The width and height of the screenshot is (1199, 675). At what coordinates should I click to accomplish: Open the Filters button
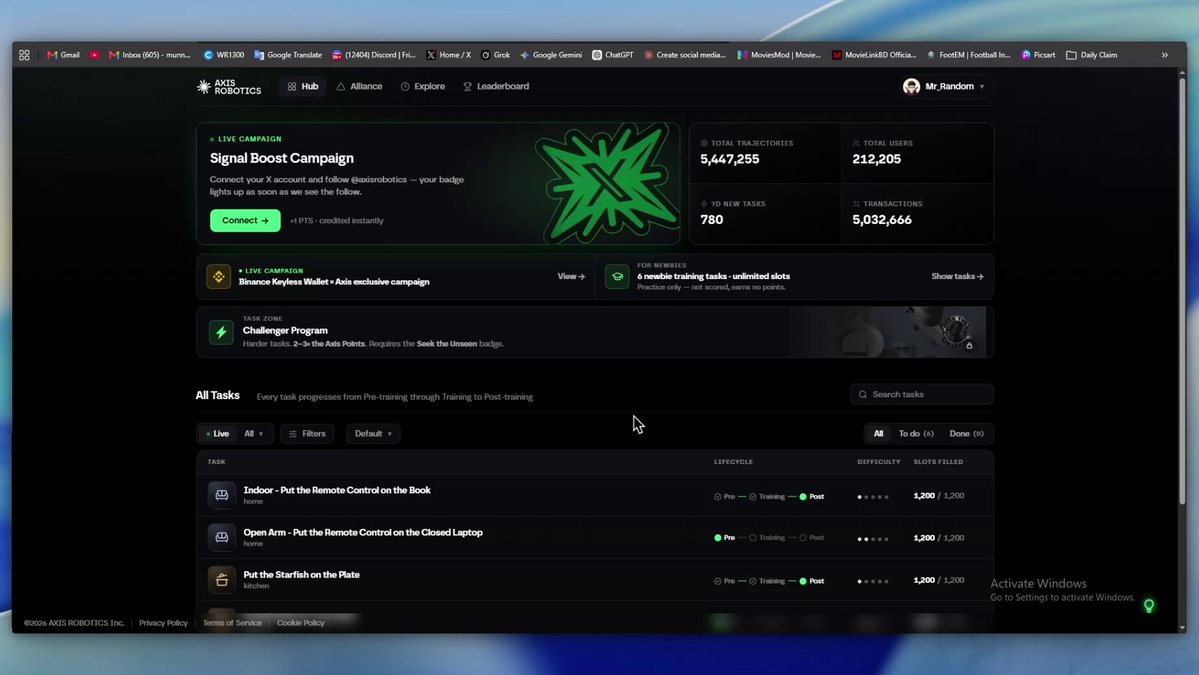(x=307, y=433)
